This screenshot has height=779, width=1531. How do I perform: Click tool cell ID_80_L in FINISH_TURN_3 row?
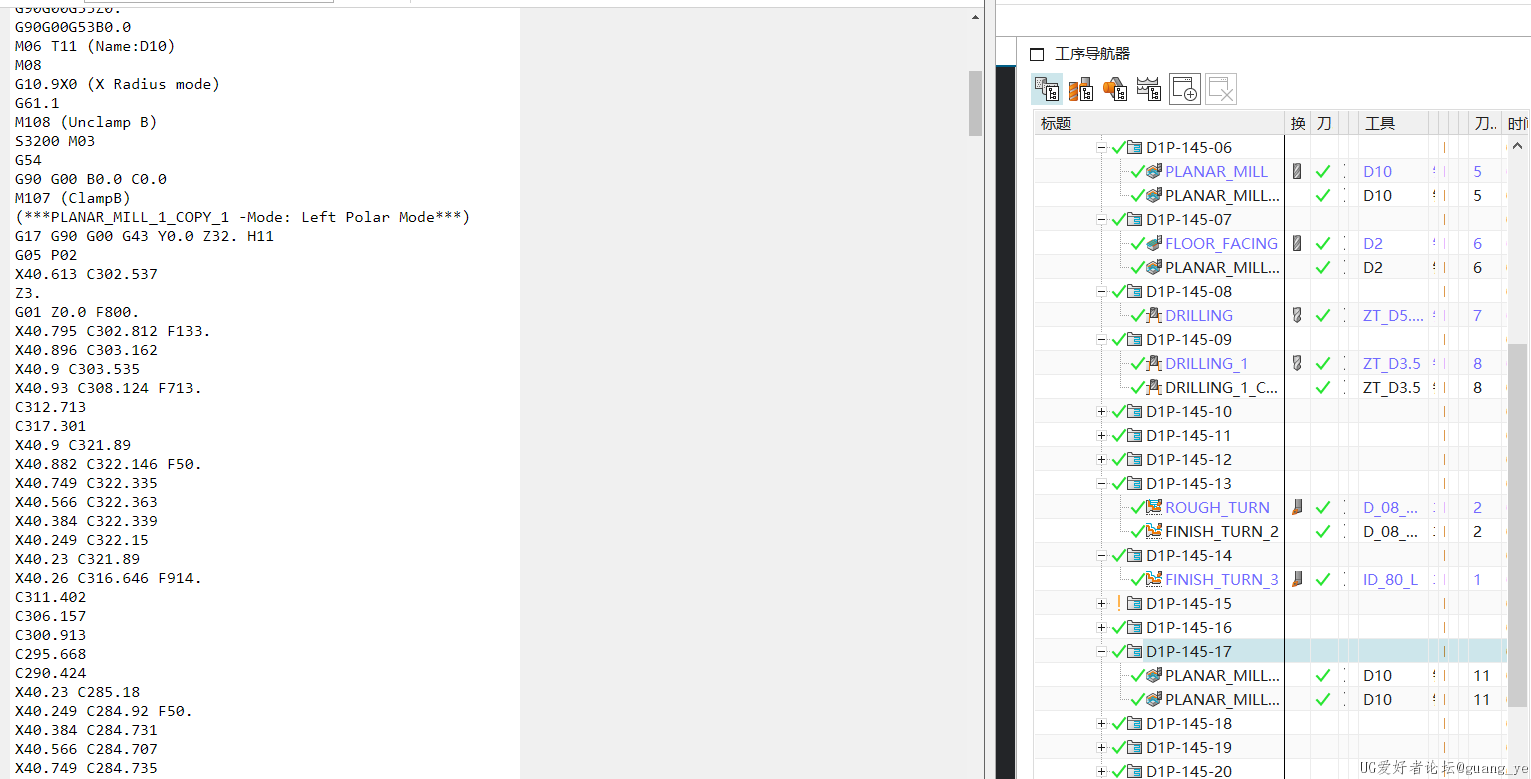pos(1390,579)
